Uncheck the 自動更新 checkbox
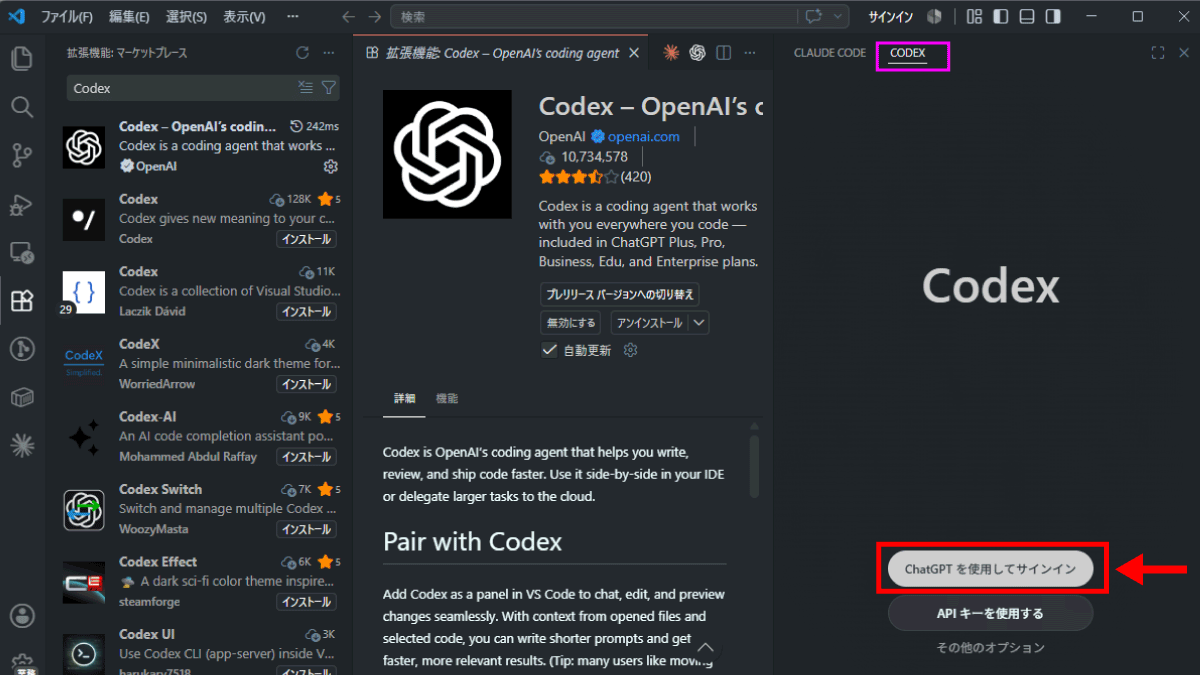Viewport: 1200px width, 675px height. pos(549,350)
